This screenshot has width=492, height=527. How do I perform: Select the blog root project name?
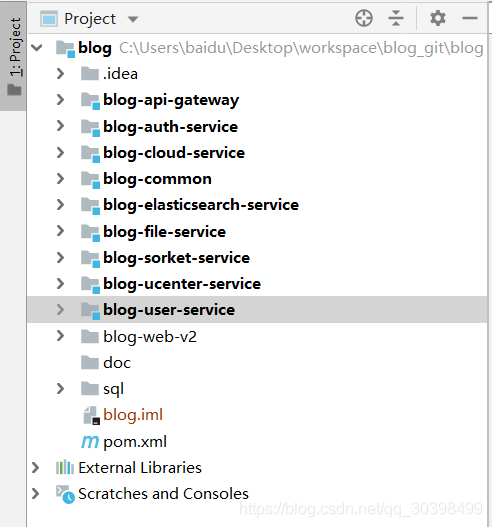pos(95,48)
